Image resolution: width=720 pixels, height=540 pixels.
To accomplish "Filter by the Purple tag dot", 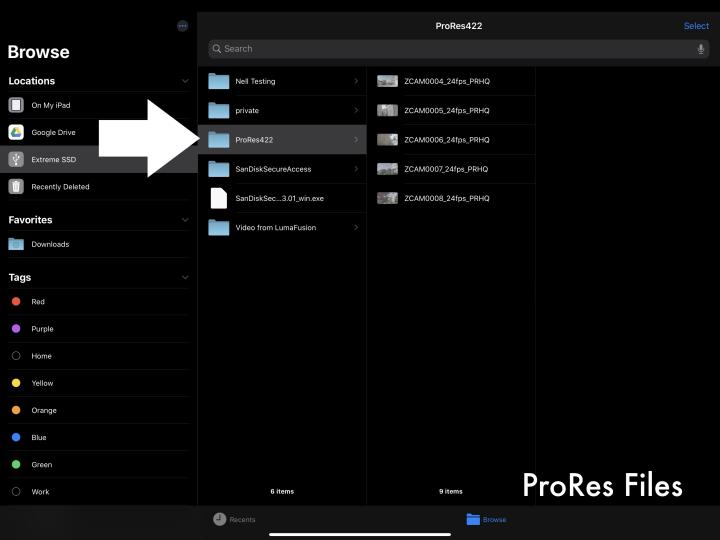I will [16, 328].
